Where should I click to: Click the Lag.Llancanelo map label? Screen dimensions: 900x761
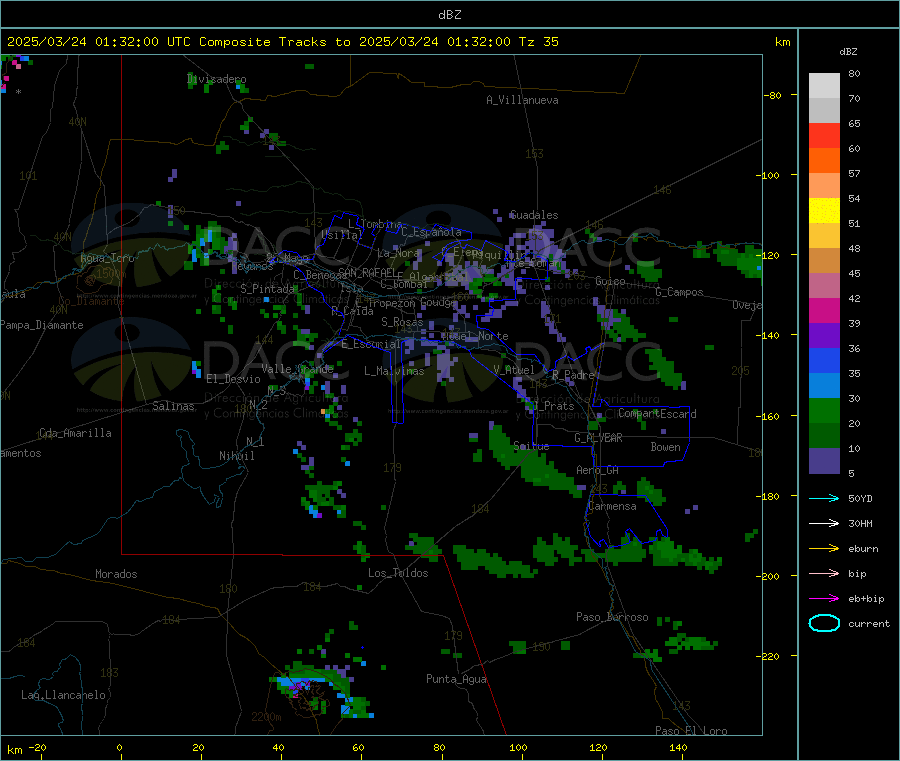click(x=63, y=695)
